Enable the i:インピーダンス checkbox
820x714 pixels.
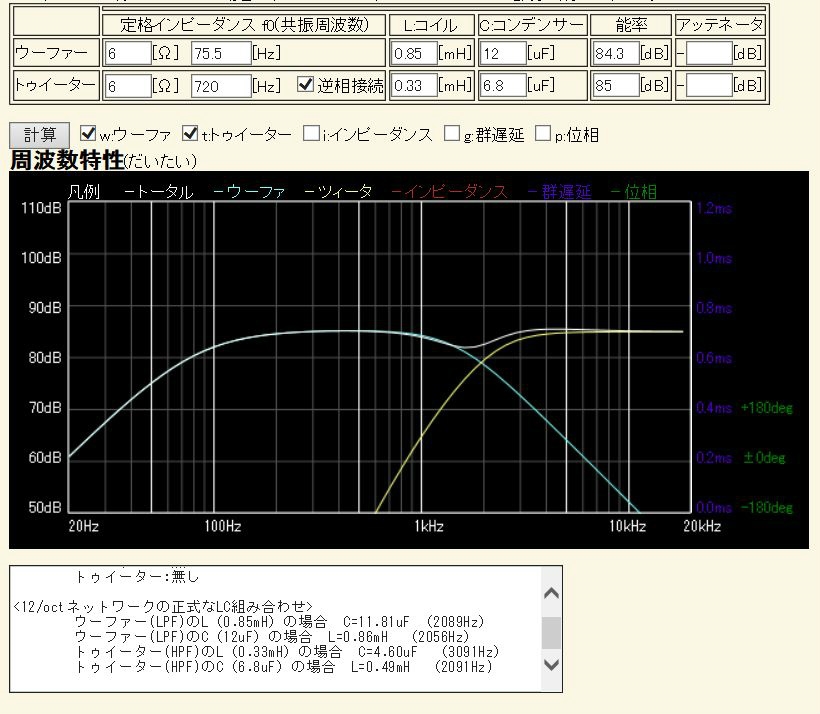(x=312, y=134)
